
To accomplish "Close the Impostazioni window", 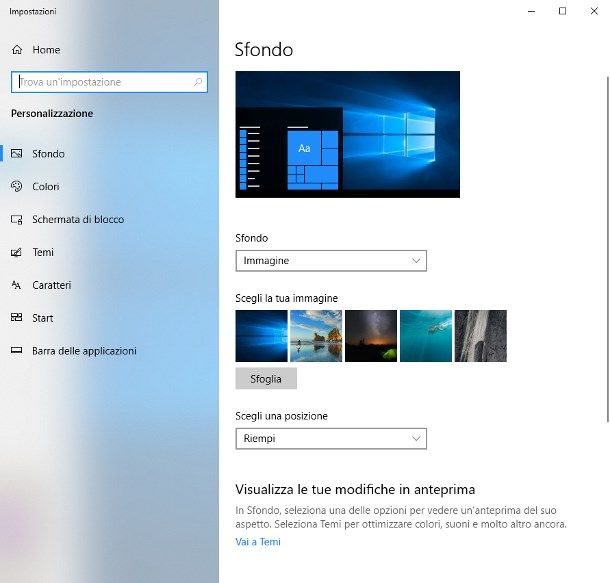I will [x=594, y=11].
